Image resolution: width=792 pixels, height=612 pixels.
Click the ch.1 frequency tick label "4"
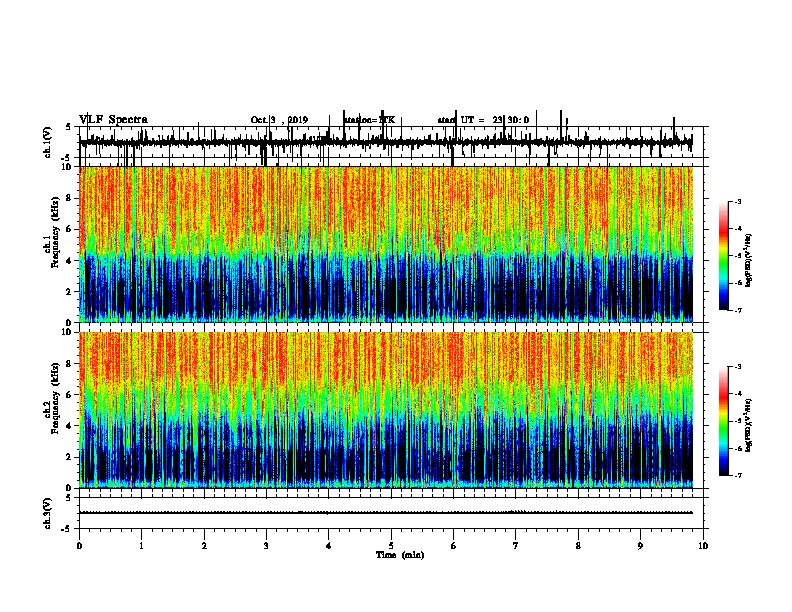69,261
